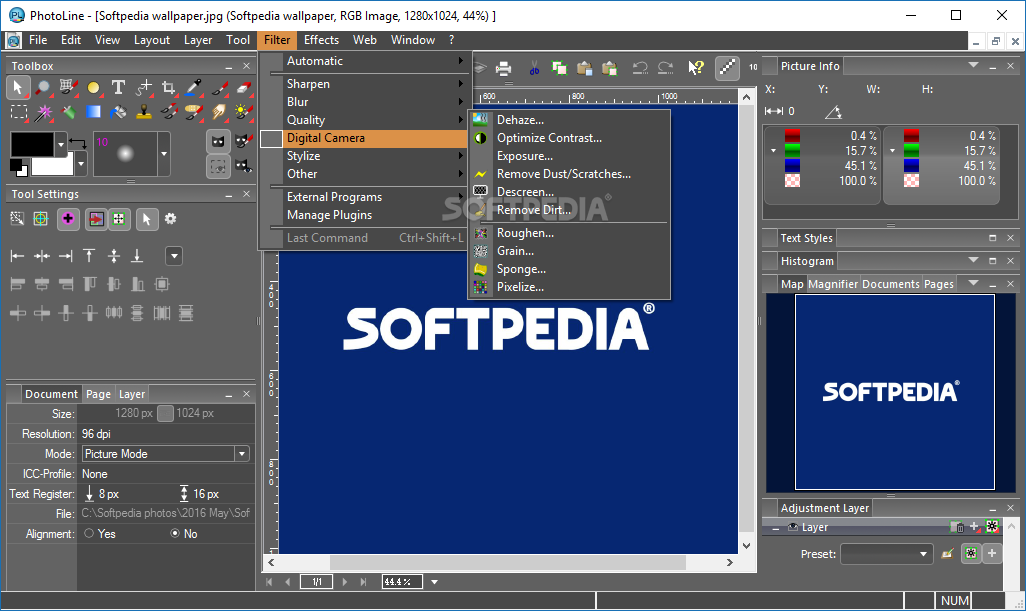Viewport: 1026px width, 611px height.
Task: Click the pink plus button in Tool Settings
Action: (68, 219)
